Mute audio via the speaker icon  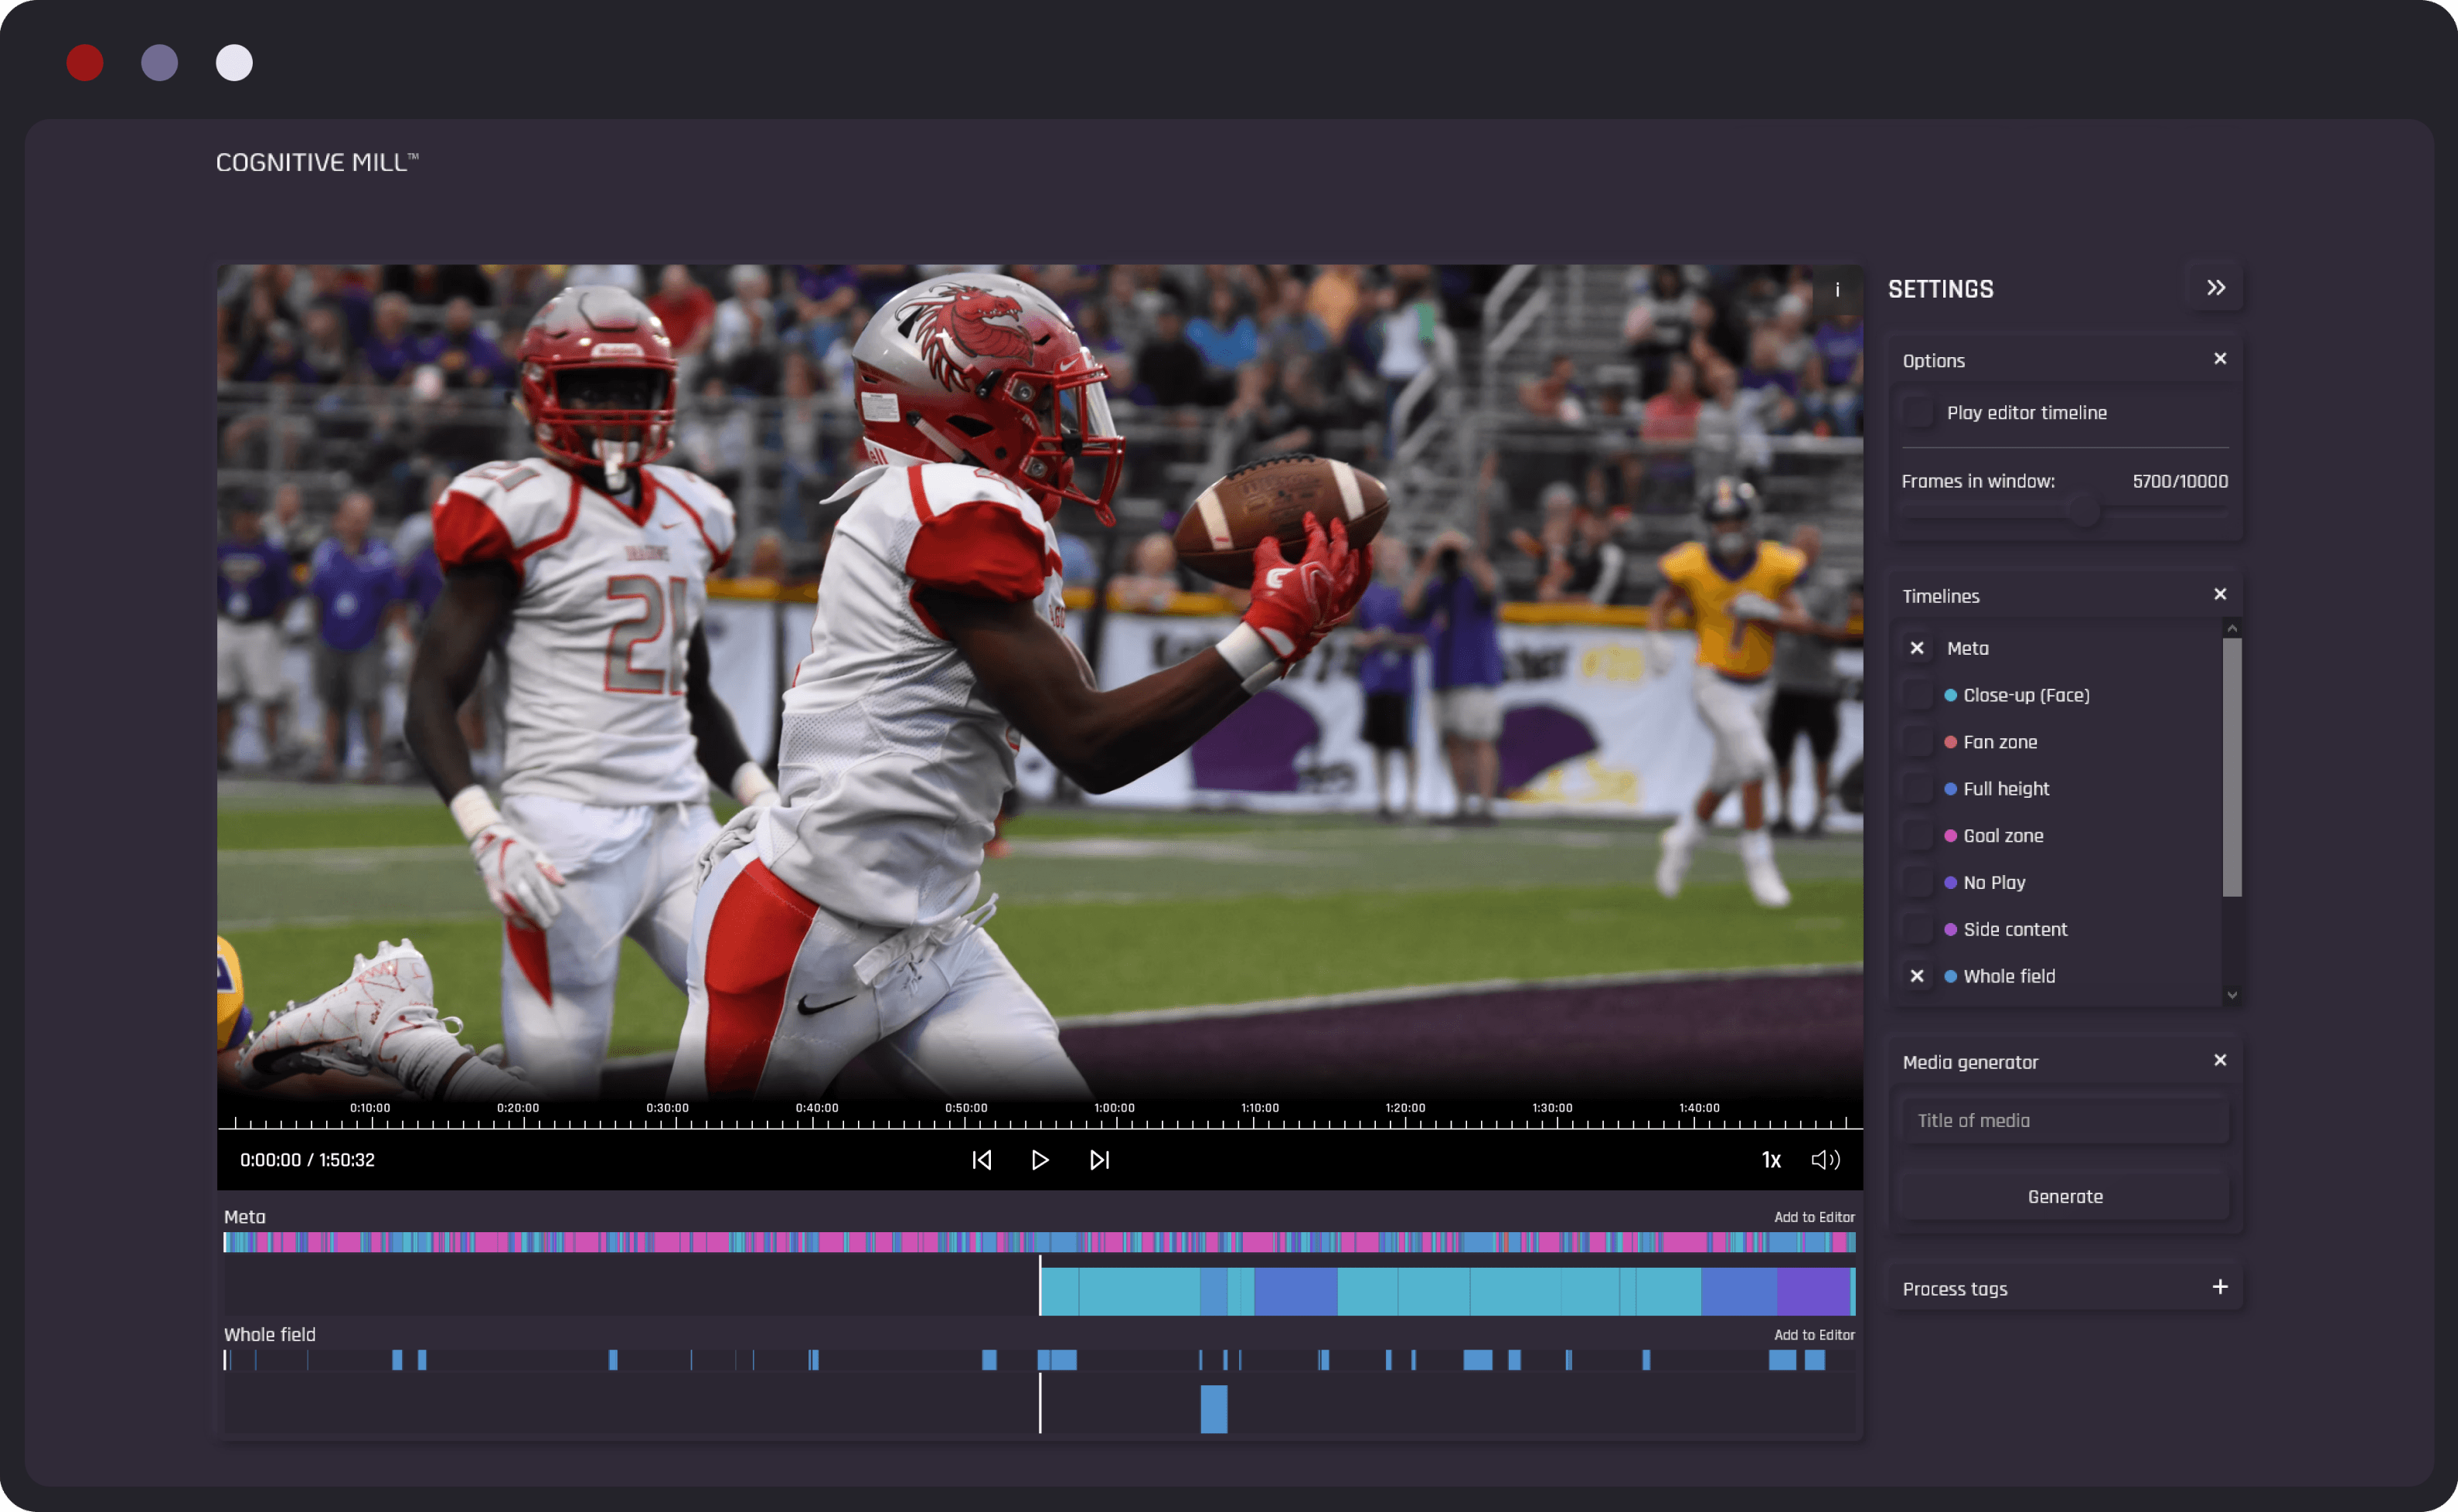[x=1825, y=1160]
